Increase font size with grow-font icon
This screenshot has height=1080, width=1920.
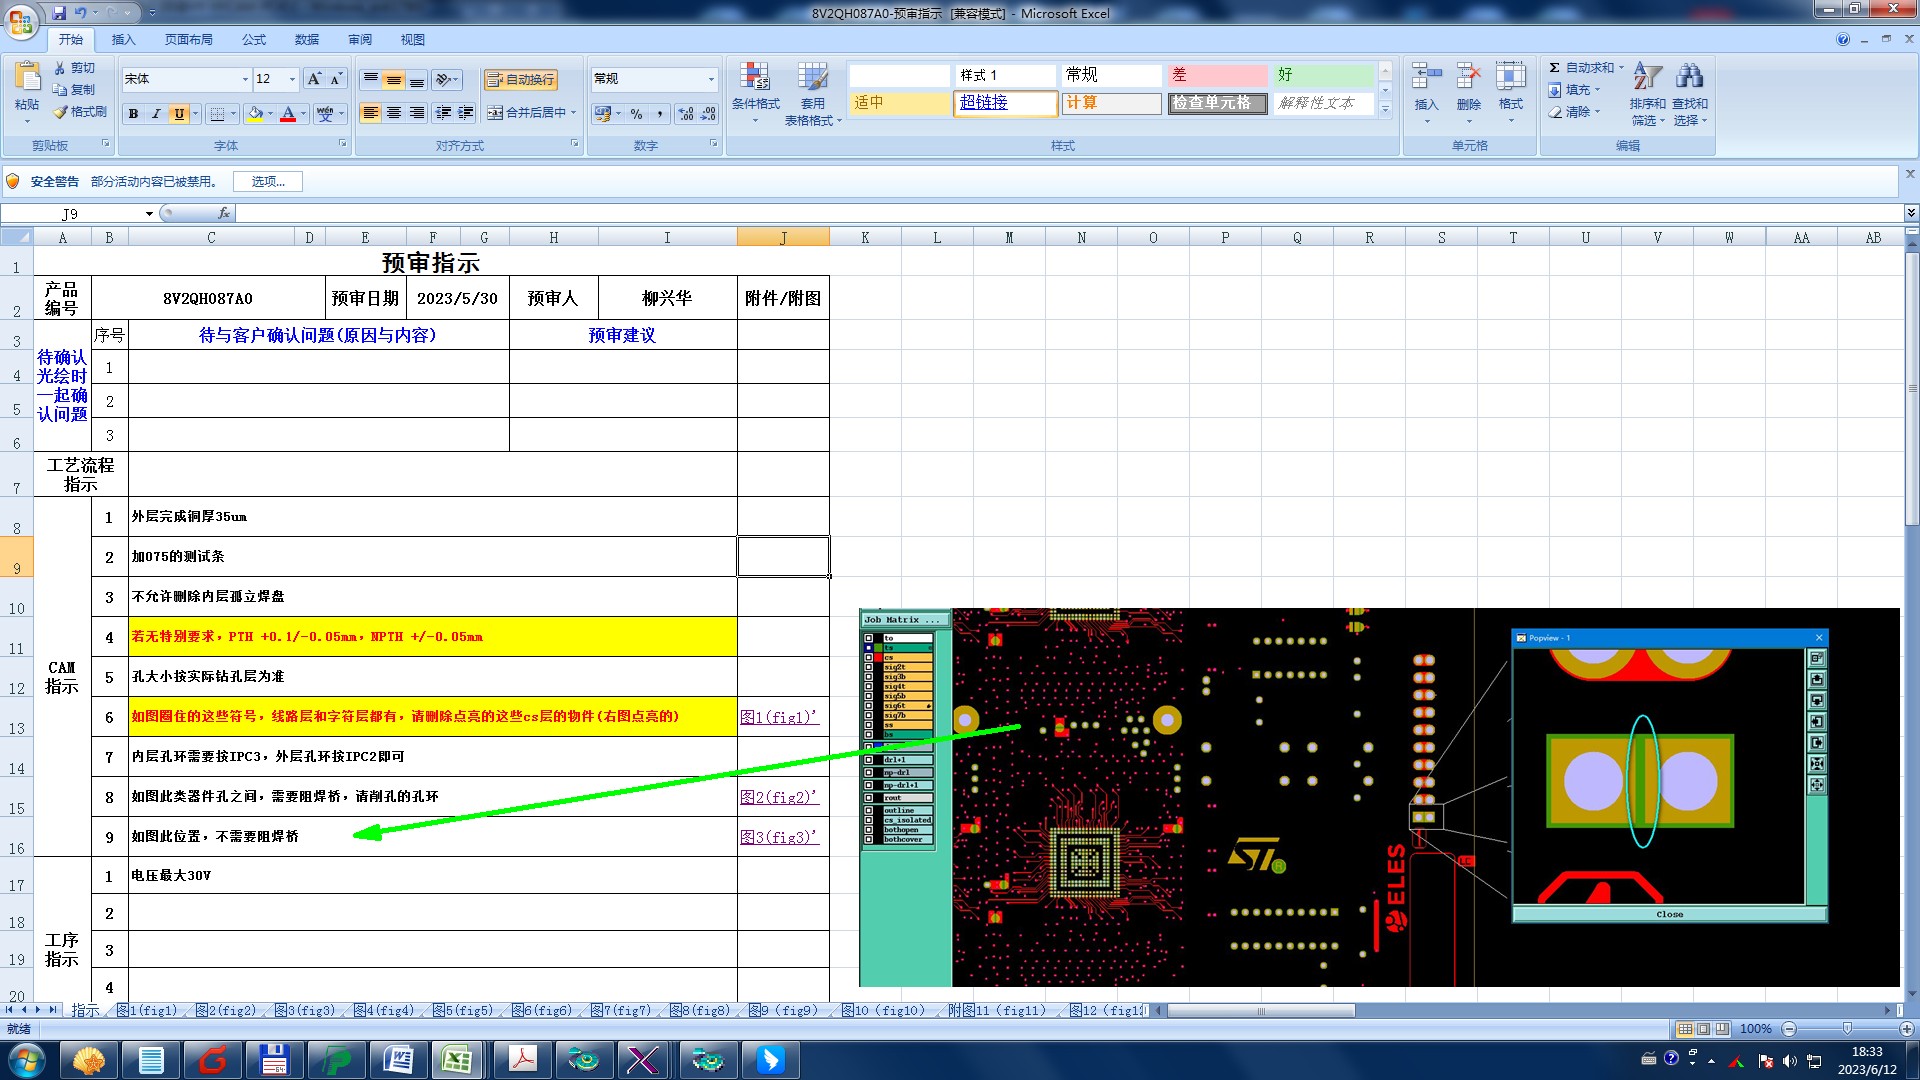[314, 79]
